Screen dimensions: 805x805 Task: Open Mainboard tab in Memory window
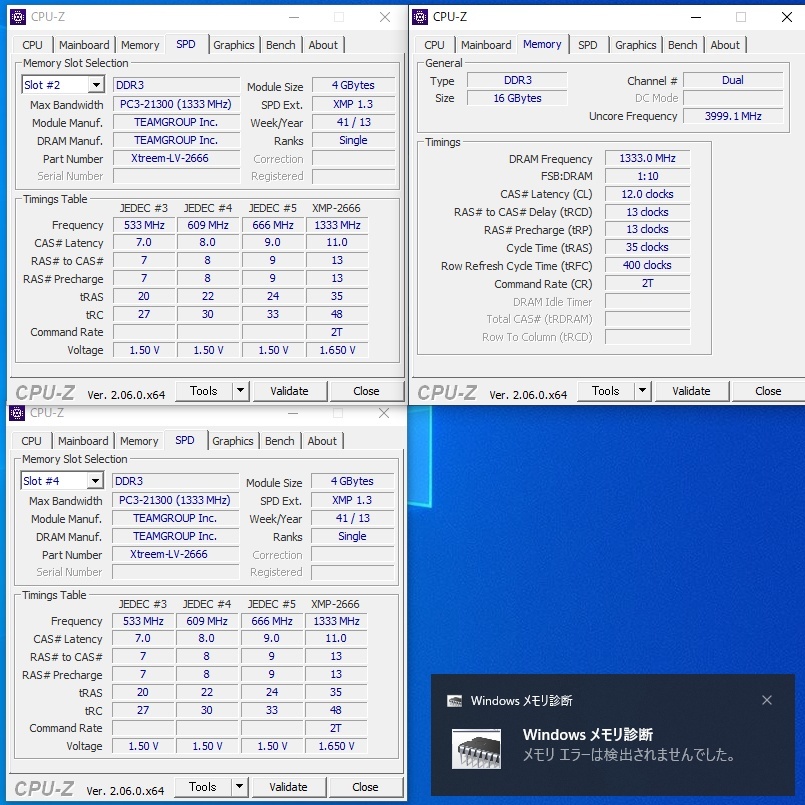[486, 45]
